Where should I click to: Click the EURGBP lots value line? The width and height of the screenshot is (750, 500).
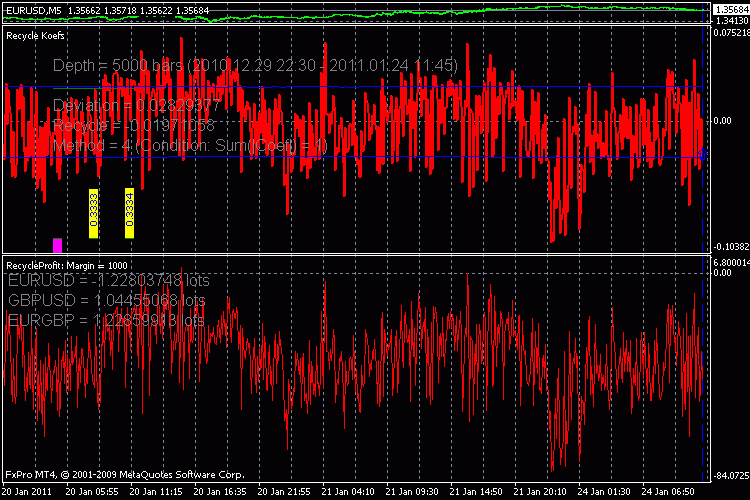tap(106, 321)
